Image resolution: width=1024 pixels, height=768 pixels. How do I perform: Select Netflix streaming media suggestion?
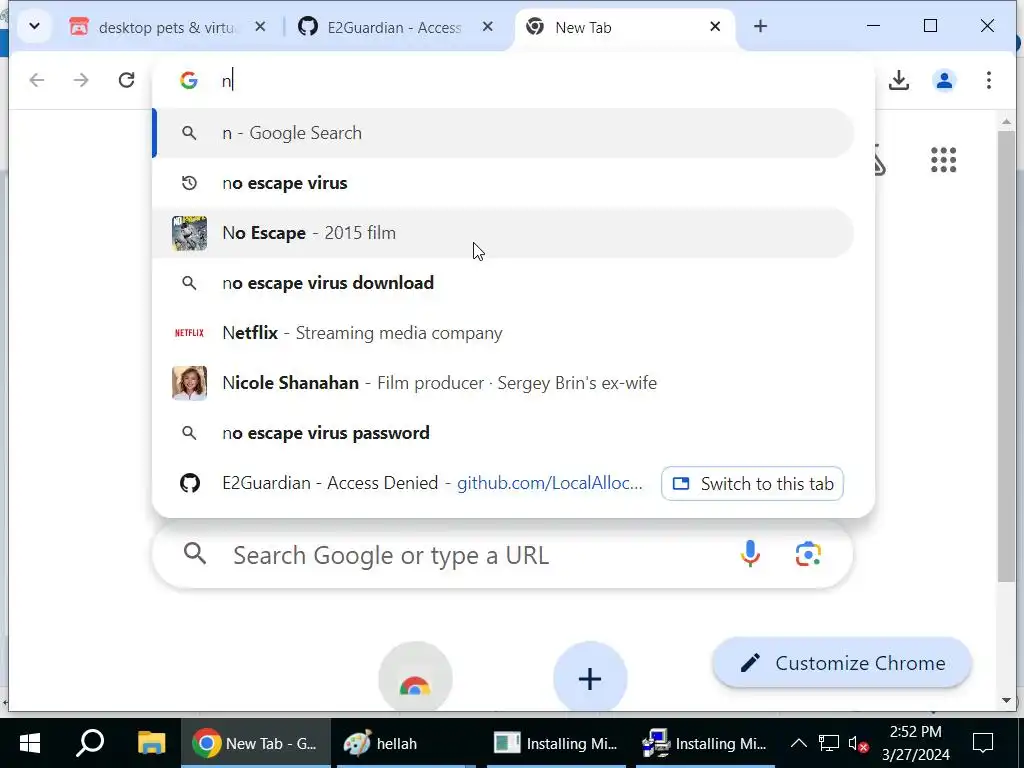click(x=504, y=333)
